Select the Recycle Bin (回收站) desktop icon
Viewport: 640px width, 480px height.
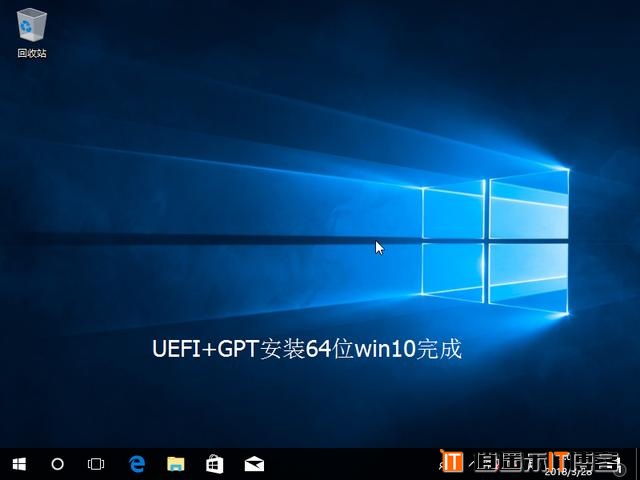32,33
